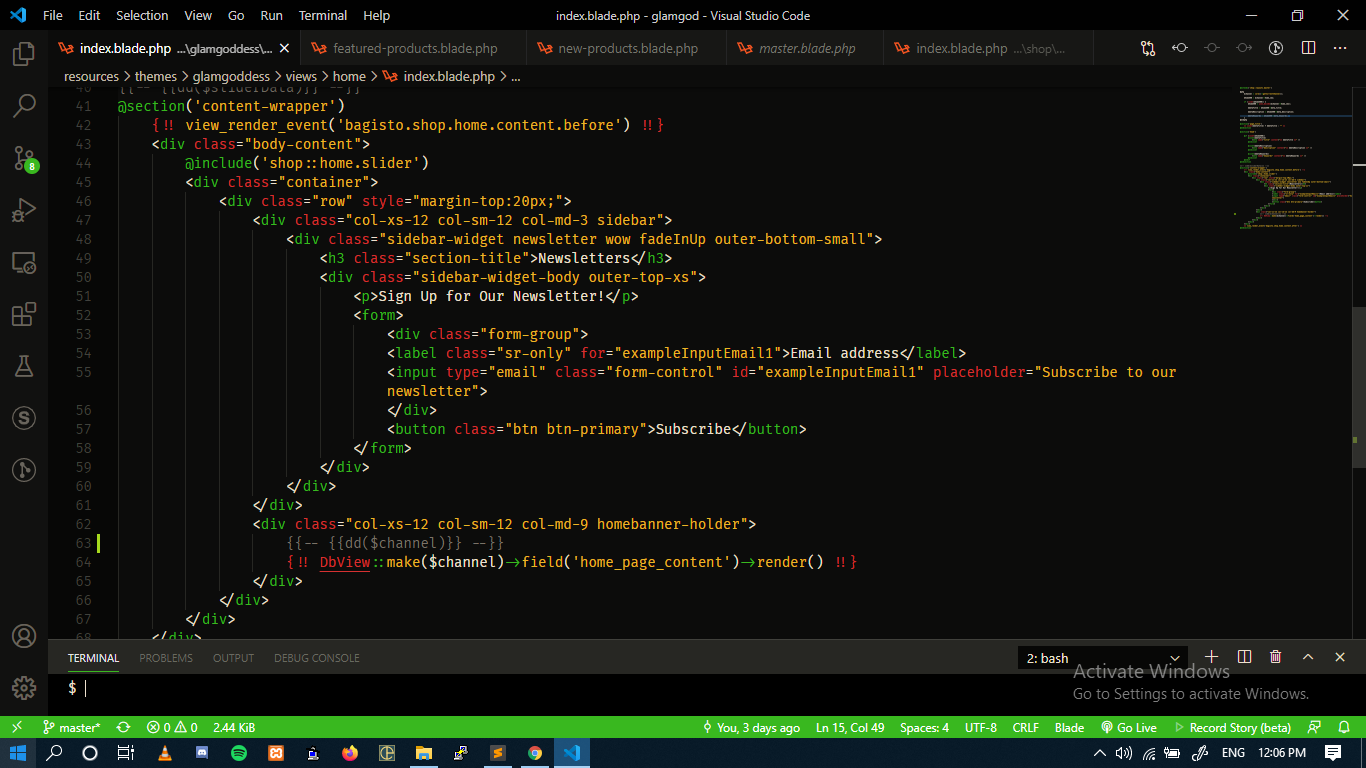Open editor More Actions ellipsis

point(1340,48)
